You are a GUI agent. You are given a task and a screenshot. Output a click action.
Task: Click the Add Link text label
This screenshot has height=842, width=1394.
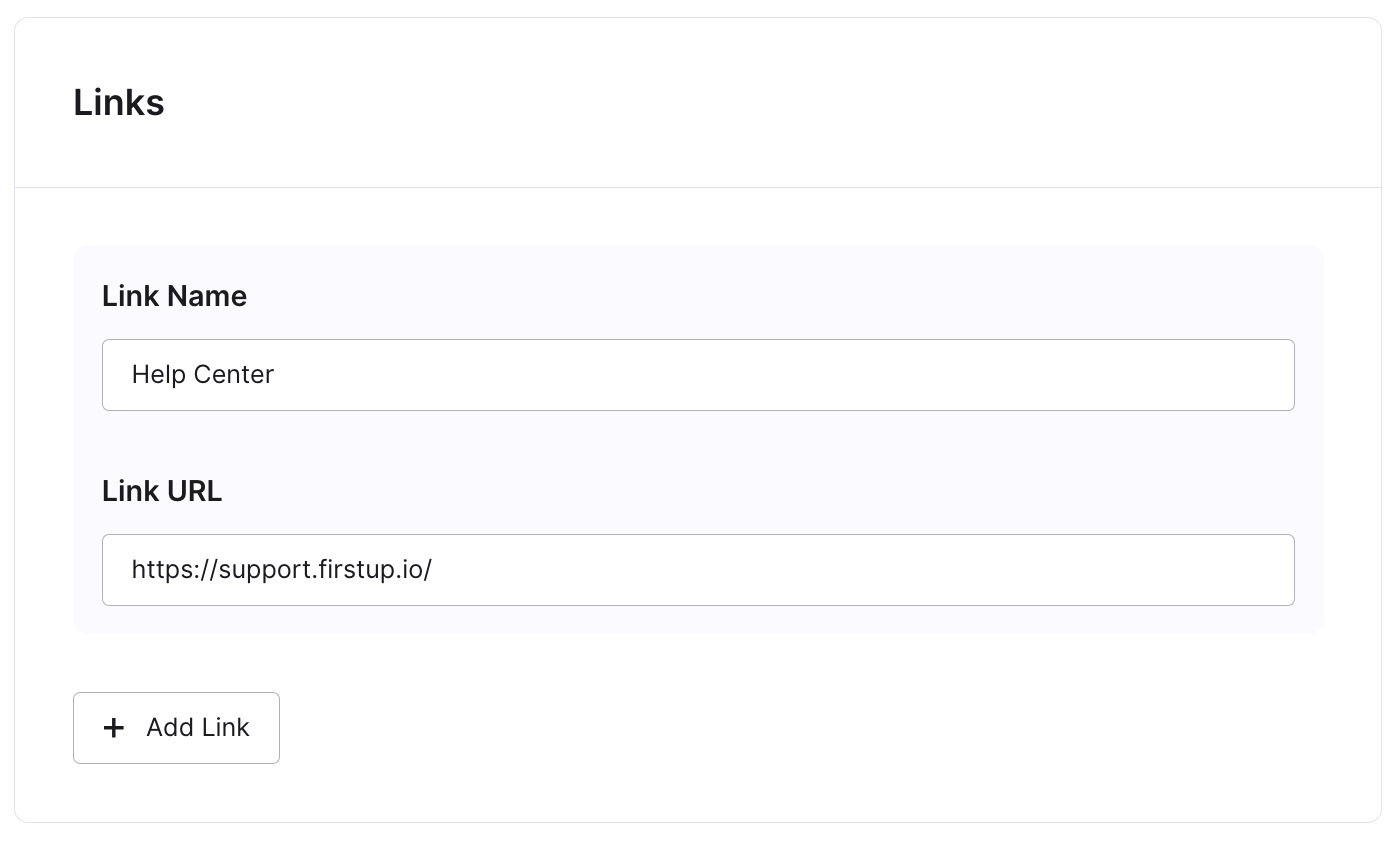pyautogui.click(x=198, y=728)
